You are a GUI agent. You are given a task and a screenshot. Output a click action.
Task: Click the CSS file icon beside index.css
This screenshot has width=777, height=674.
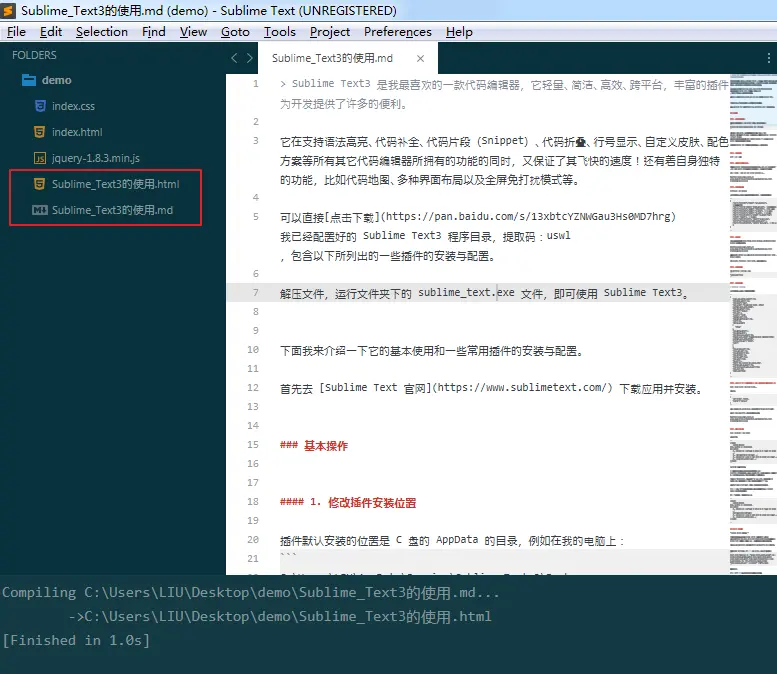[x=40, y=106]
